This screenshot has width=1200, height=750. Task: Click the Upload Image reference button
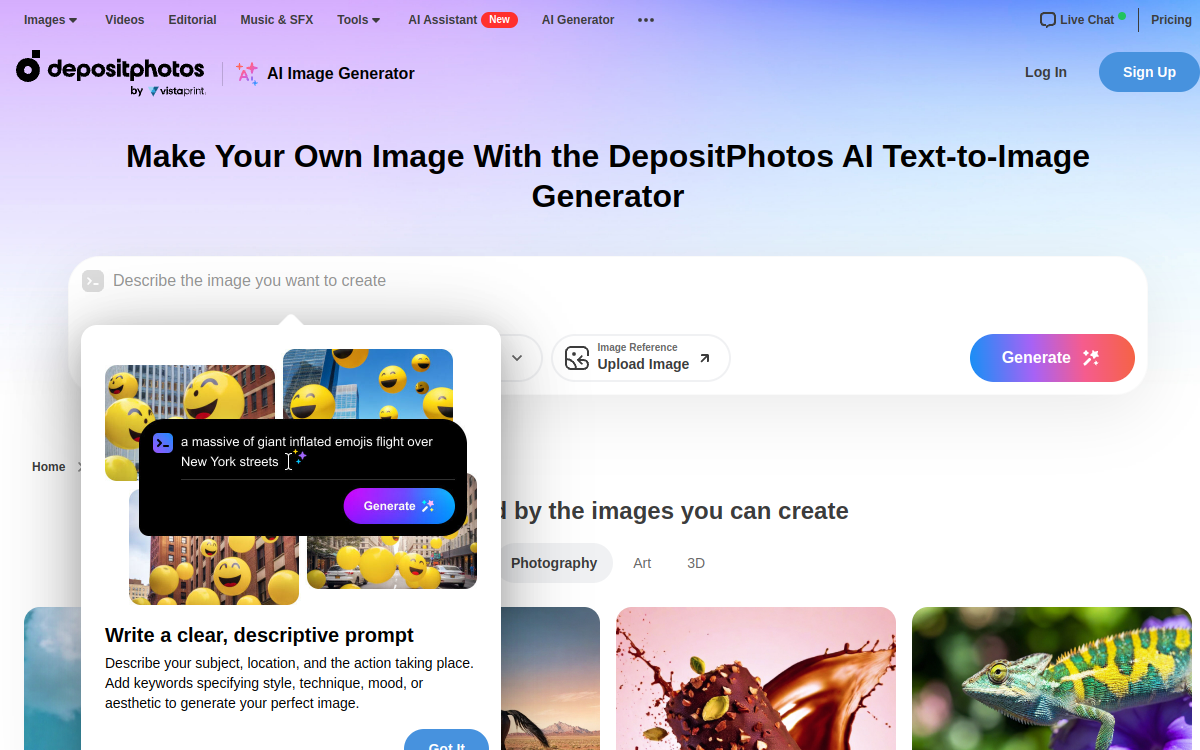pos(641,358)
